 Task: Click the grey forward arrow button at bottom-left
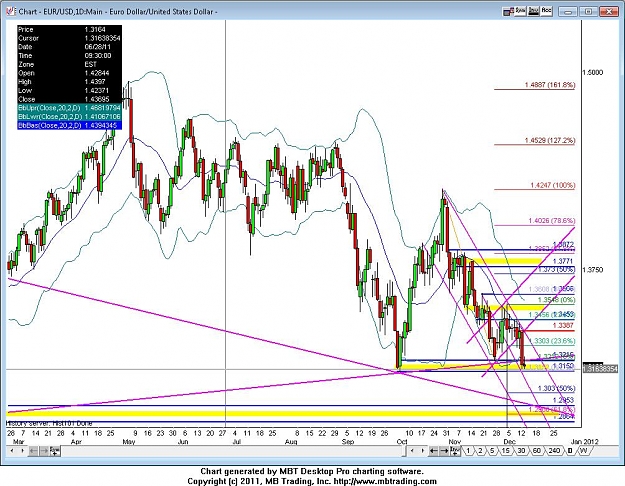(44, 451)
